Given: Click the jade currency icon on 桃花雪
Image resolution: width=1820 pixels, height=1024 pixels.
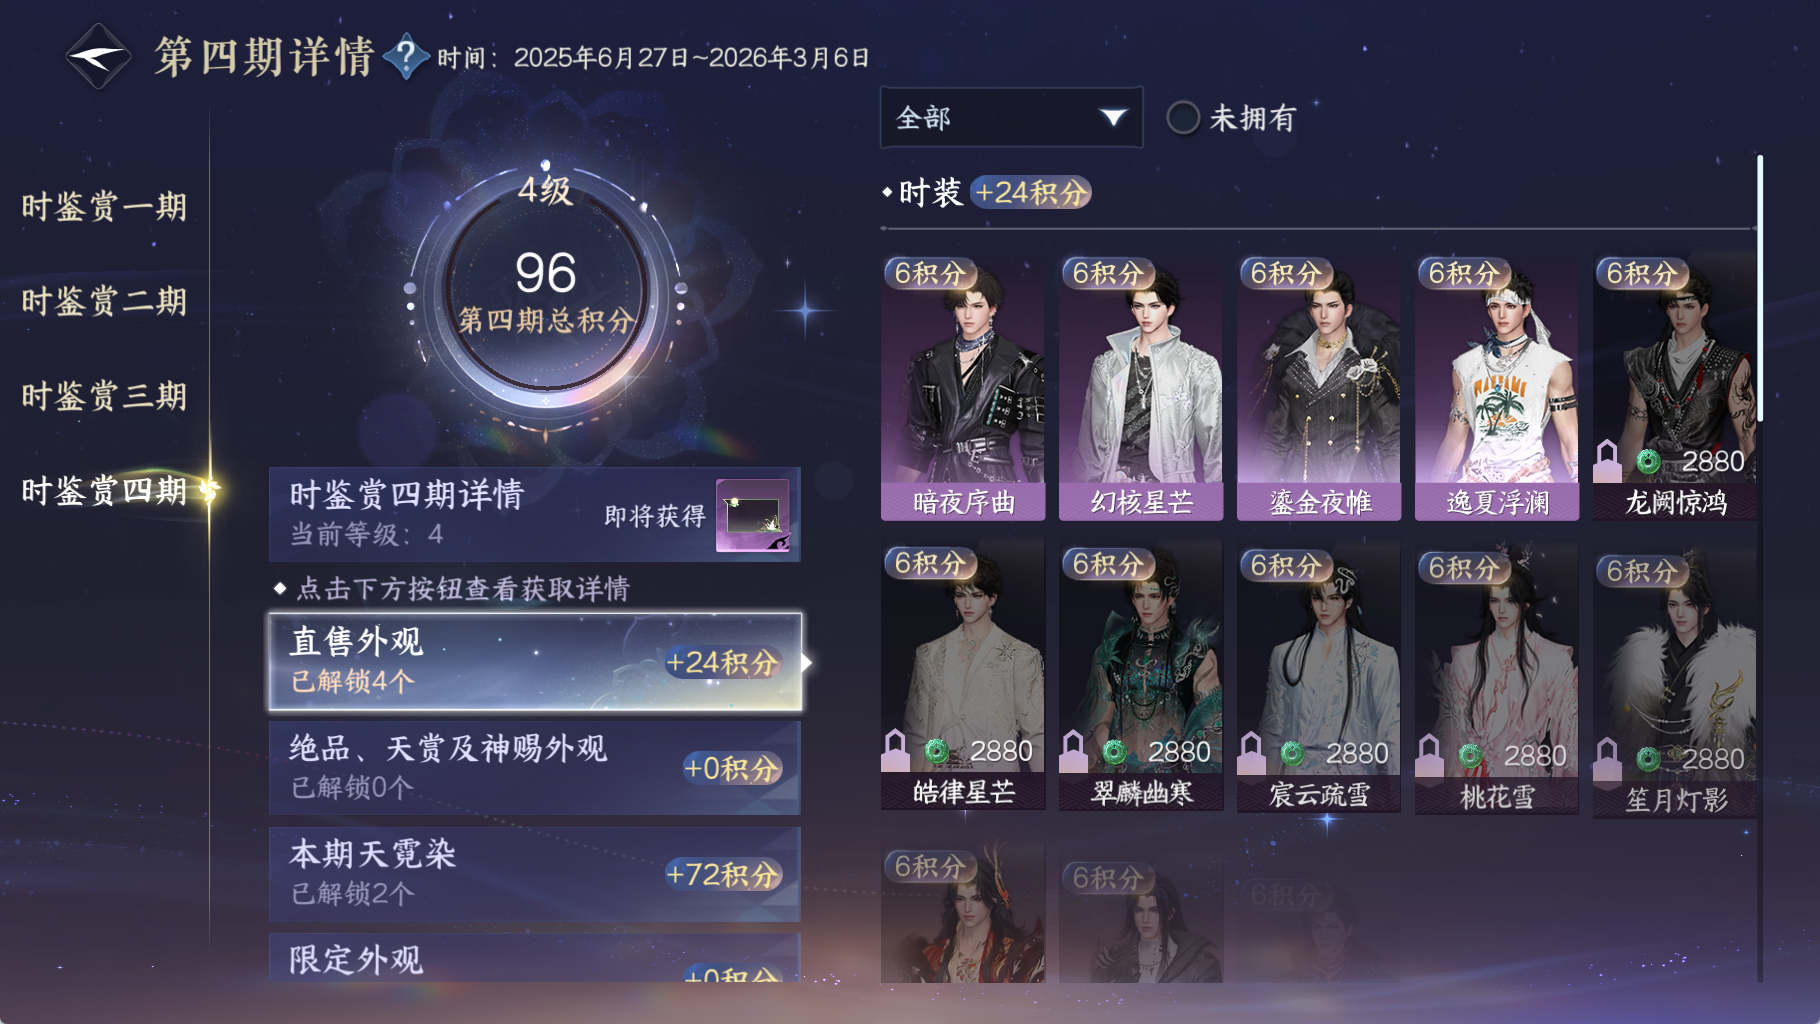Looking at the screenshot, I should (1471, 755).
